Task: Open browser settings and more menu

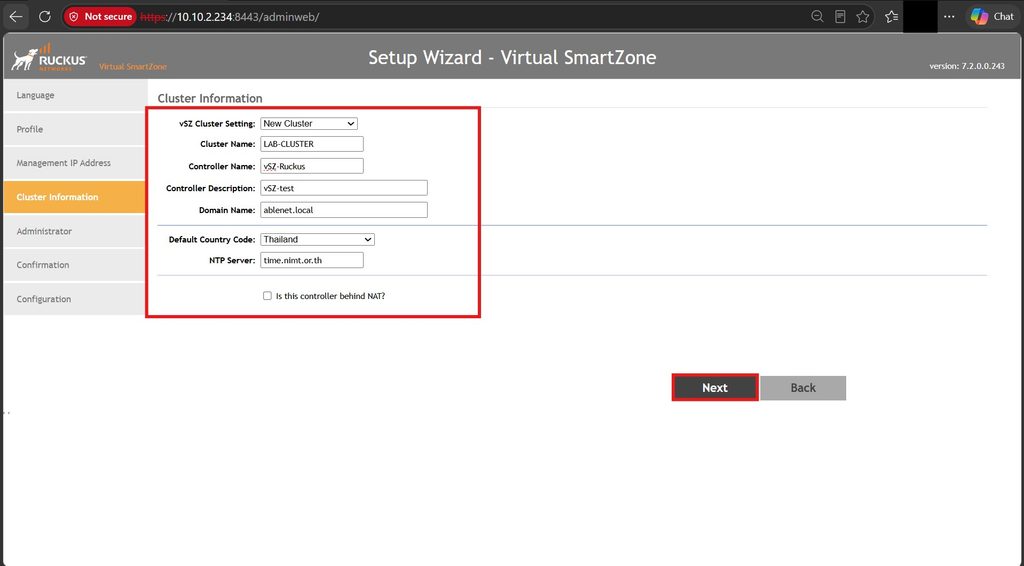Action: (x=949, y=17)
